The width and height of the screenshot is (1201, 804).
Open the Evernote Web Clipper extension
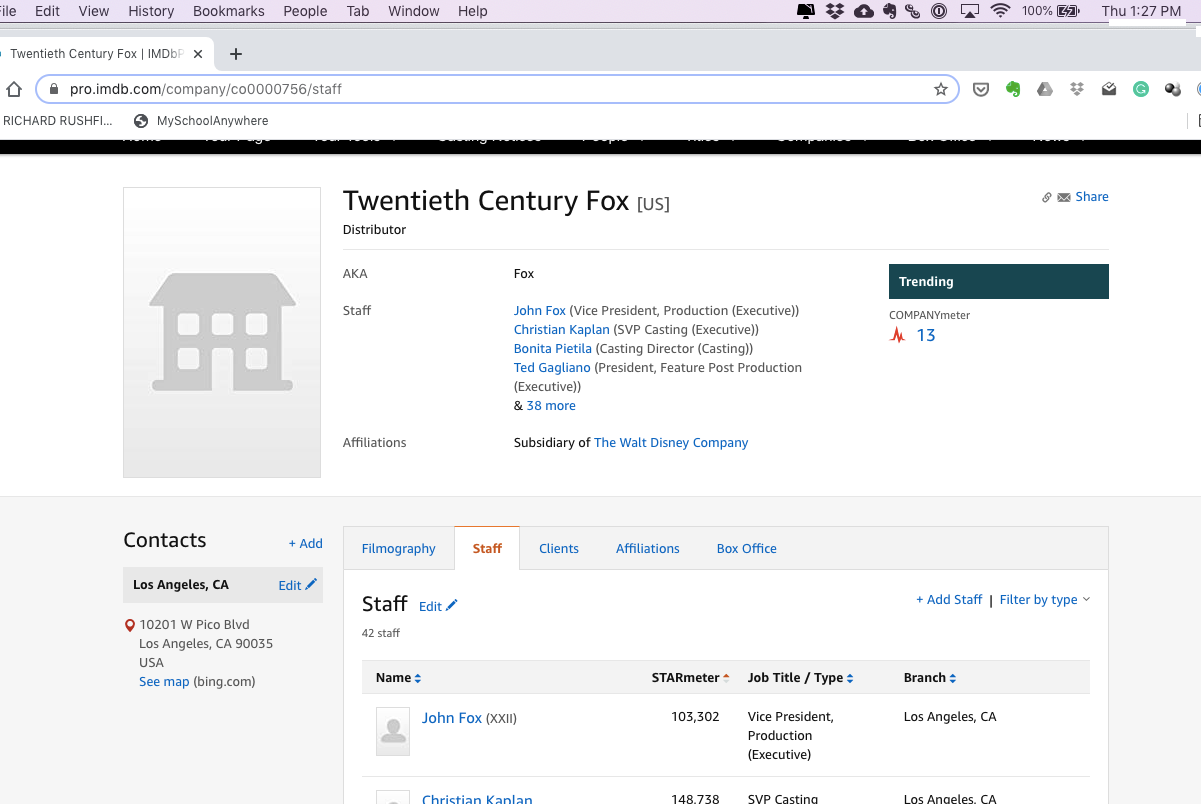click(x=1013, y=89)
